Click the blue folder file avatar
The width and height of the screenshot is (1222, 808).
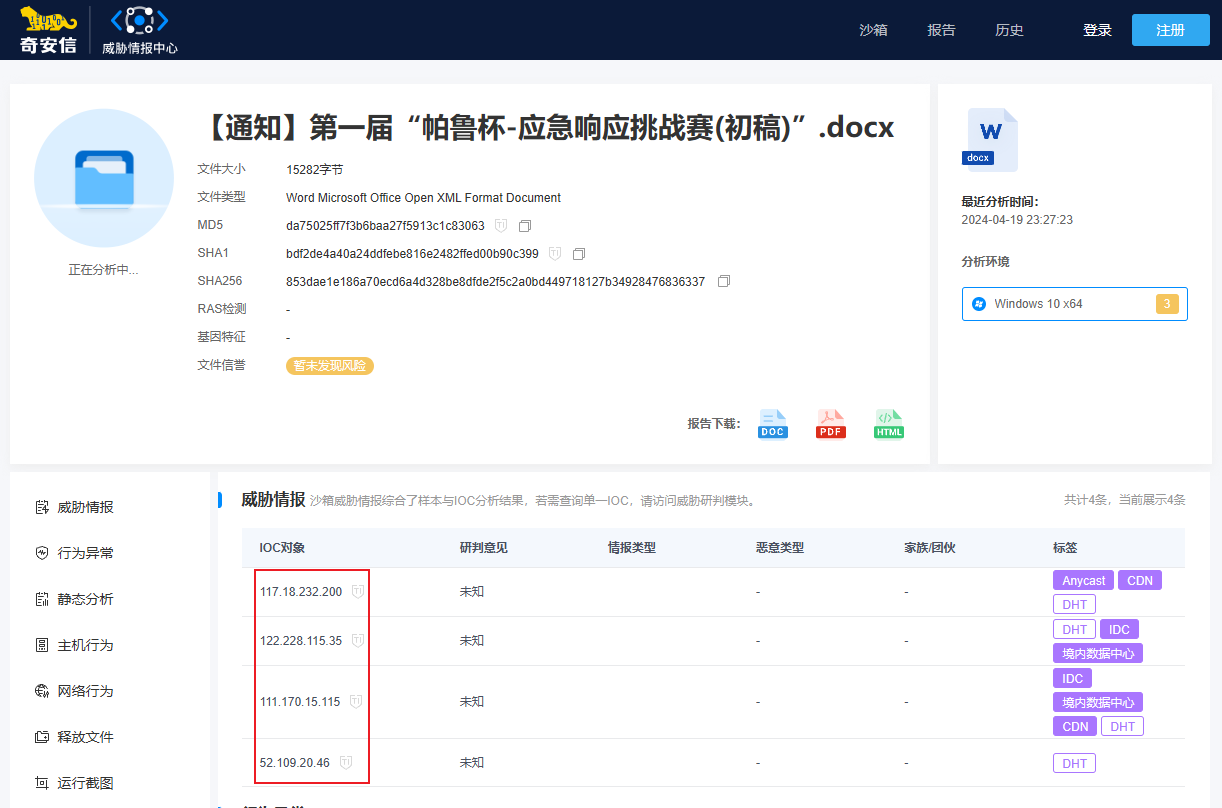(104, 179)
